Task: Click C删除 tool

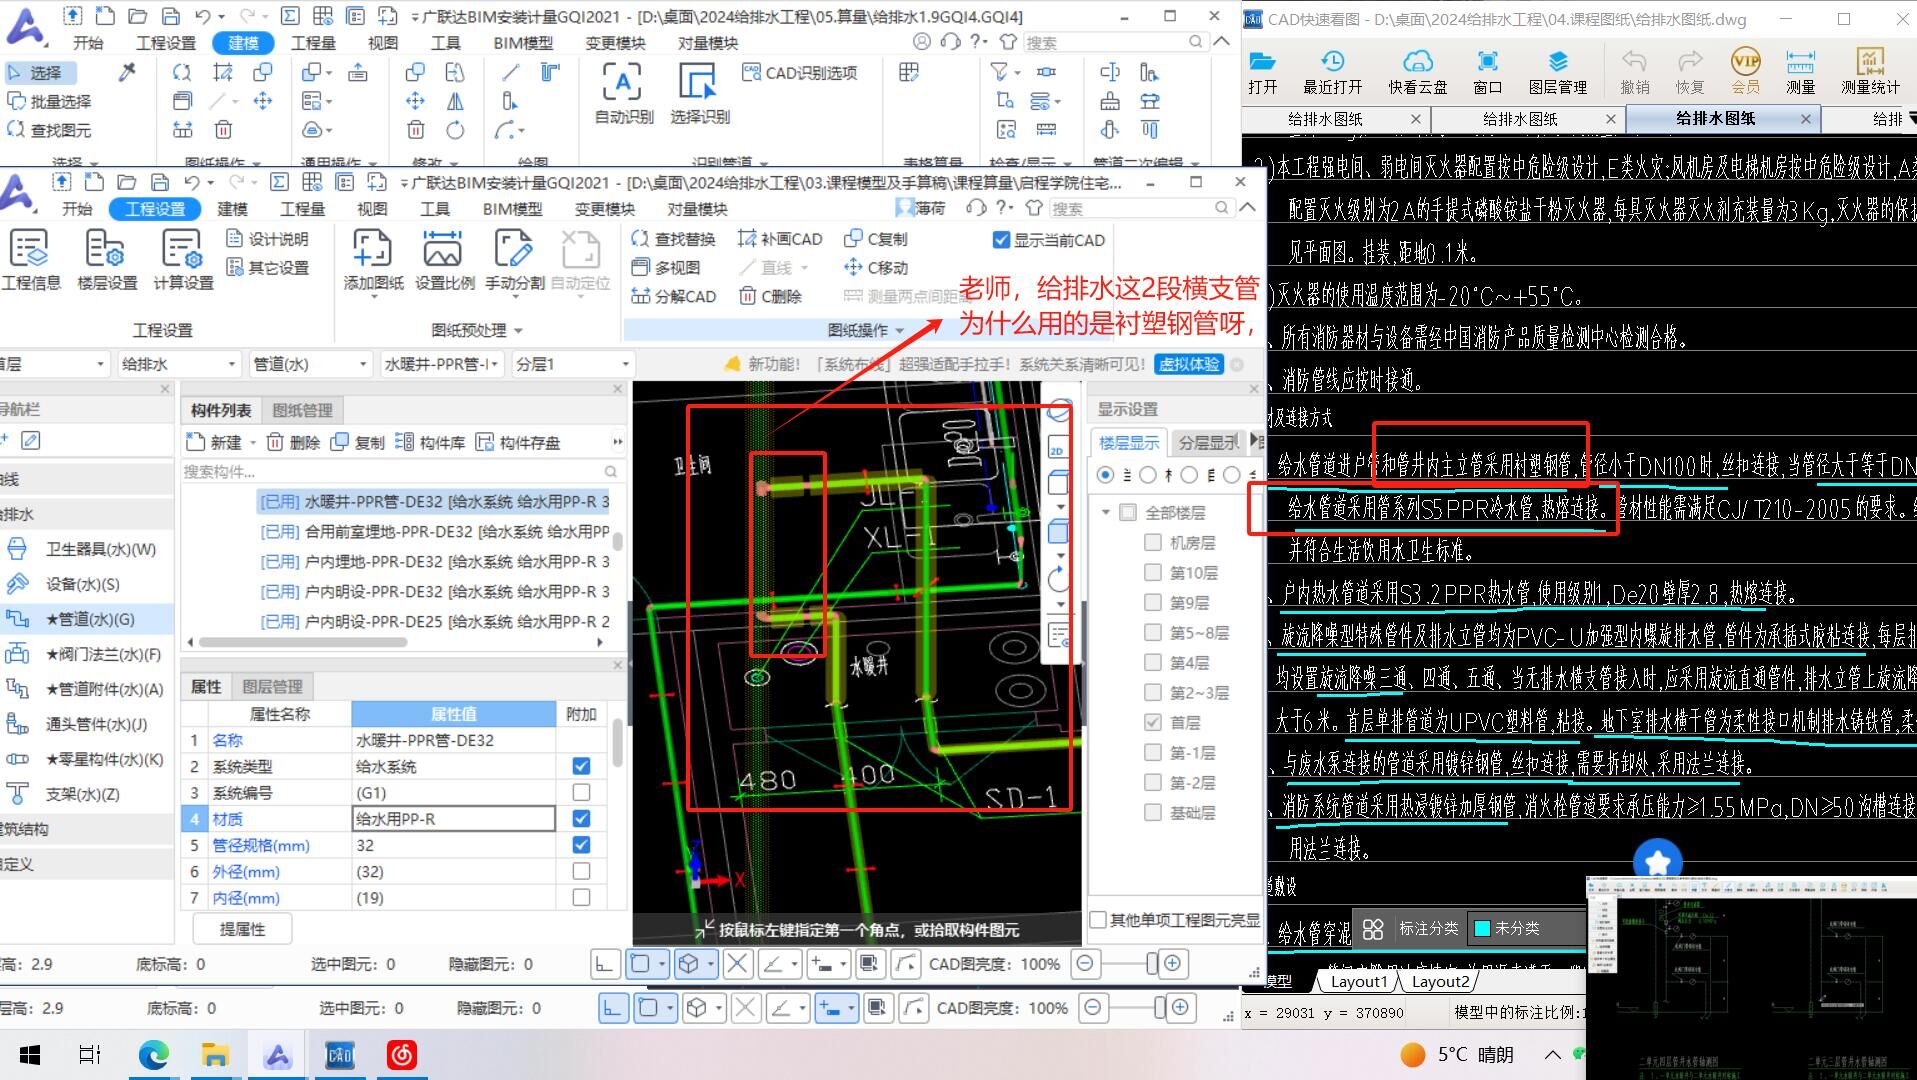Action: tap(771, 296)
